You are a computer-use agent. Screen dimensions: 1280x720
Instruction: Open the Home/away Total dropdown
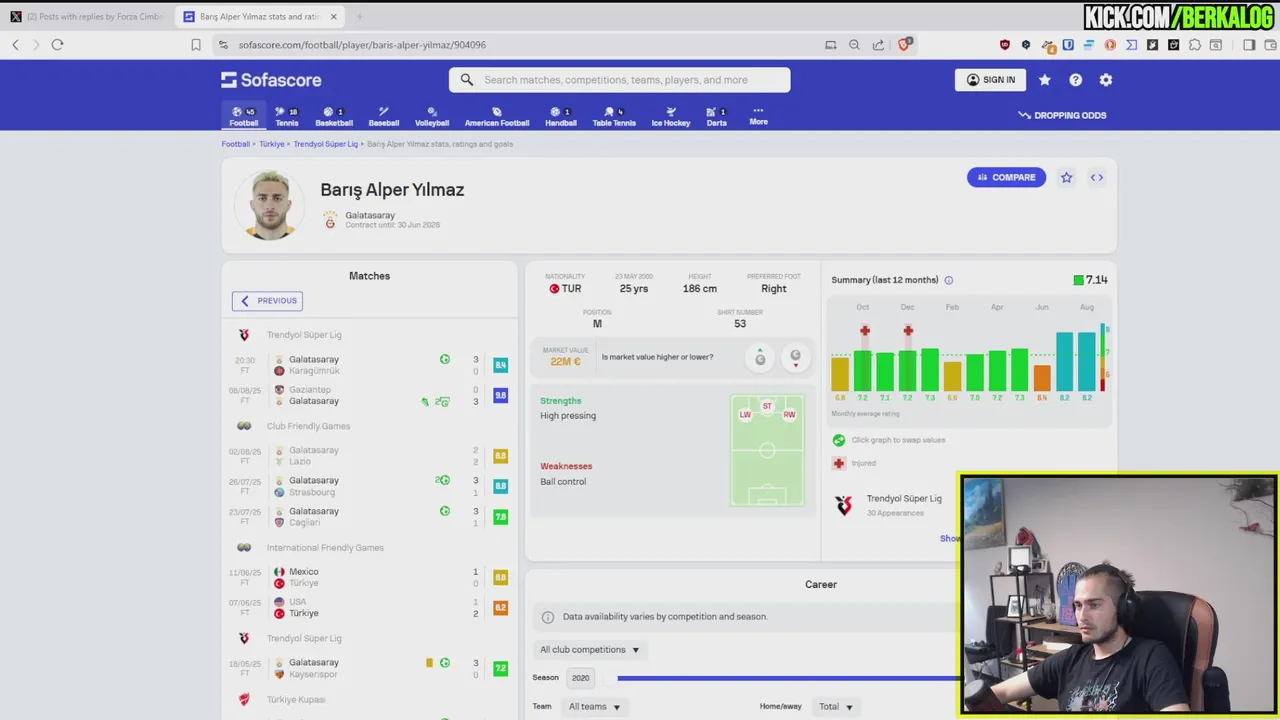(x=835, y=706)
